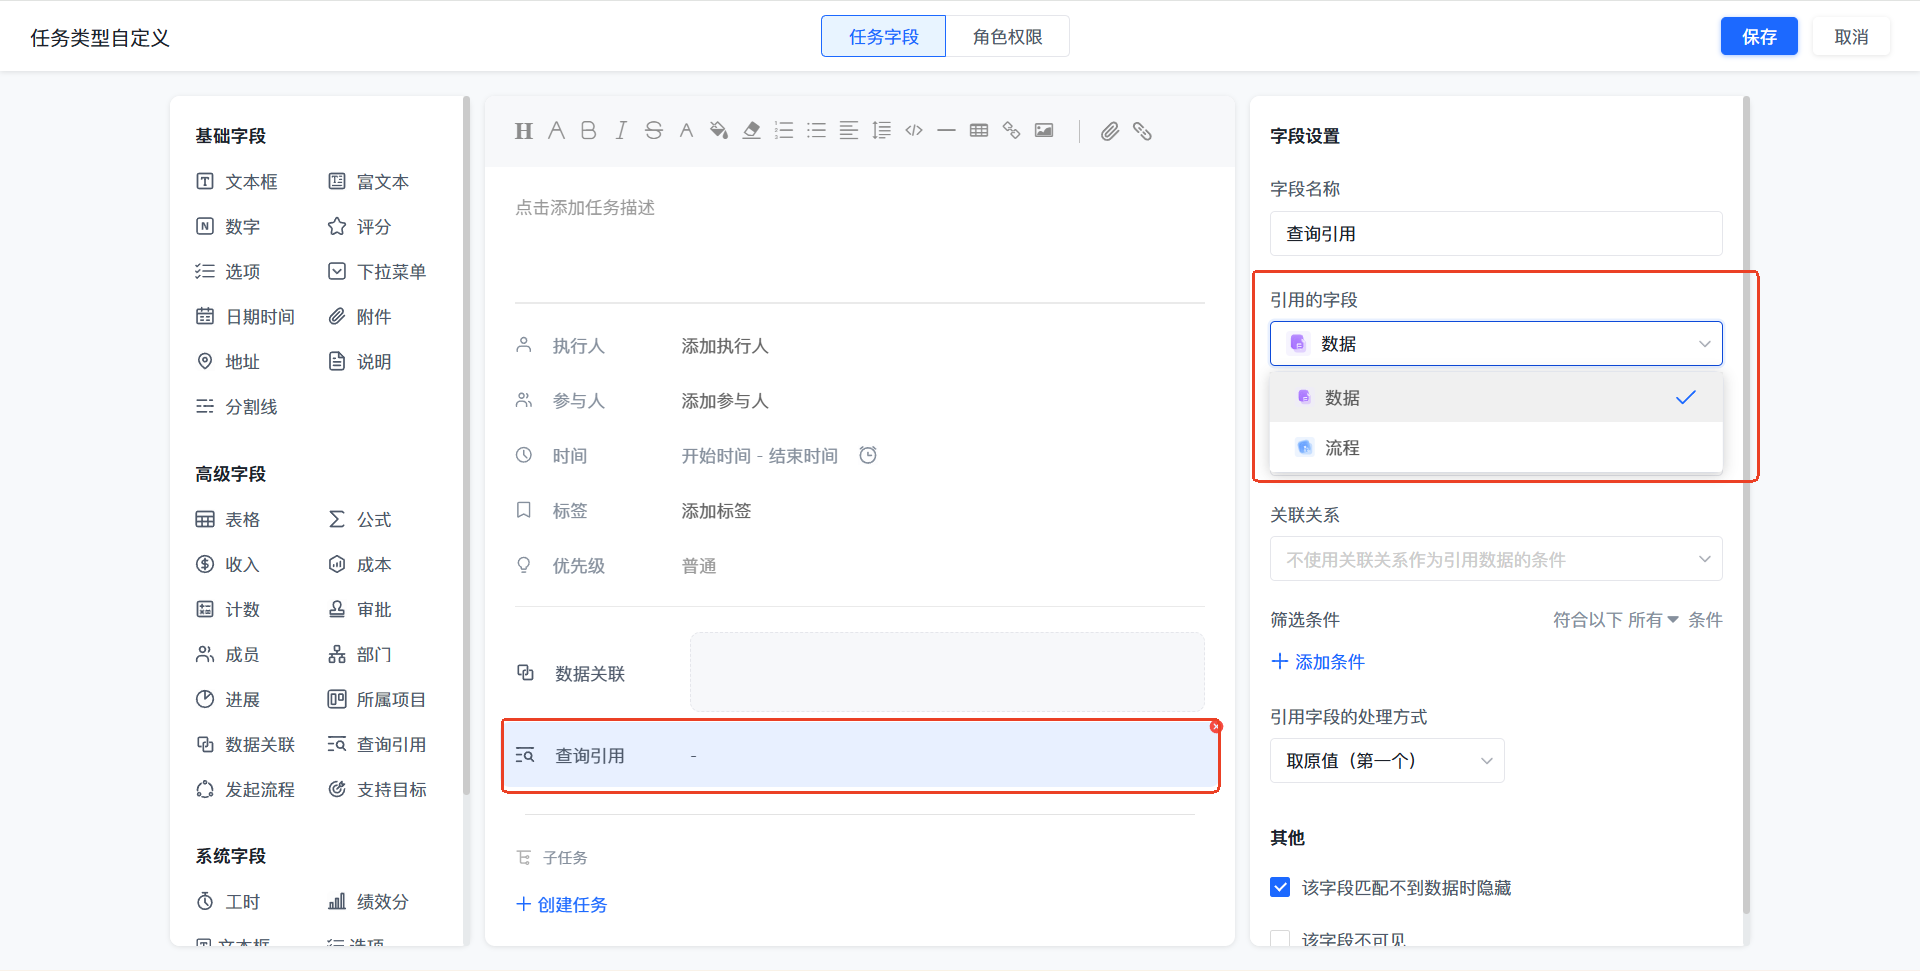
Task: Open the paint bucket fill icon
Action: click(x=718, y=131)
